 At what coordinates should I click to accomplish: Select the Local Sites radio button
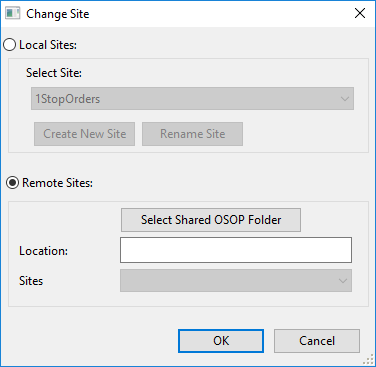[x=10, y=45]
